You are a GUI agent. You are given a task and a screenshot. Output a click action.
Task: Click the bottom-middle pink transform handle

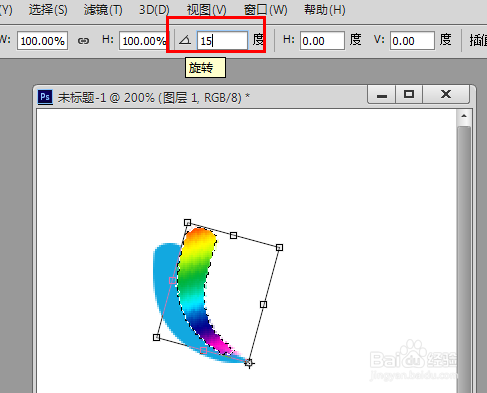pos(203,350)
